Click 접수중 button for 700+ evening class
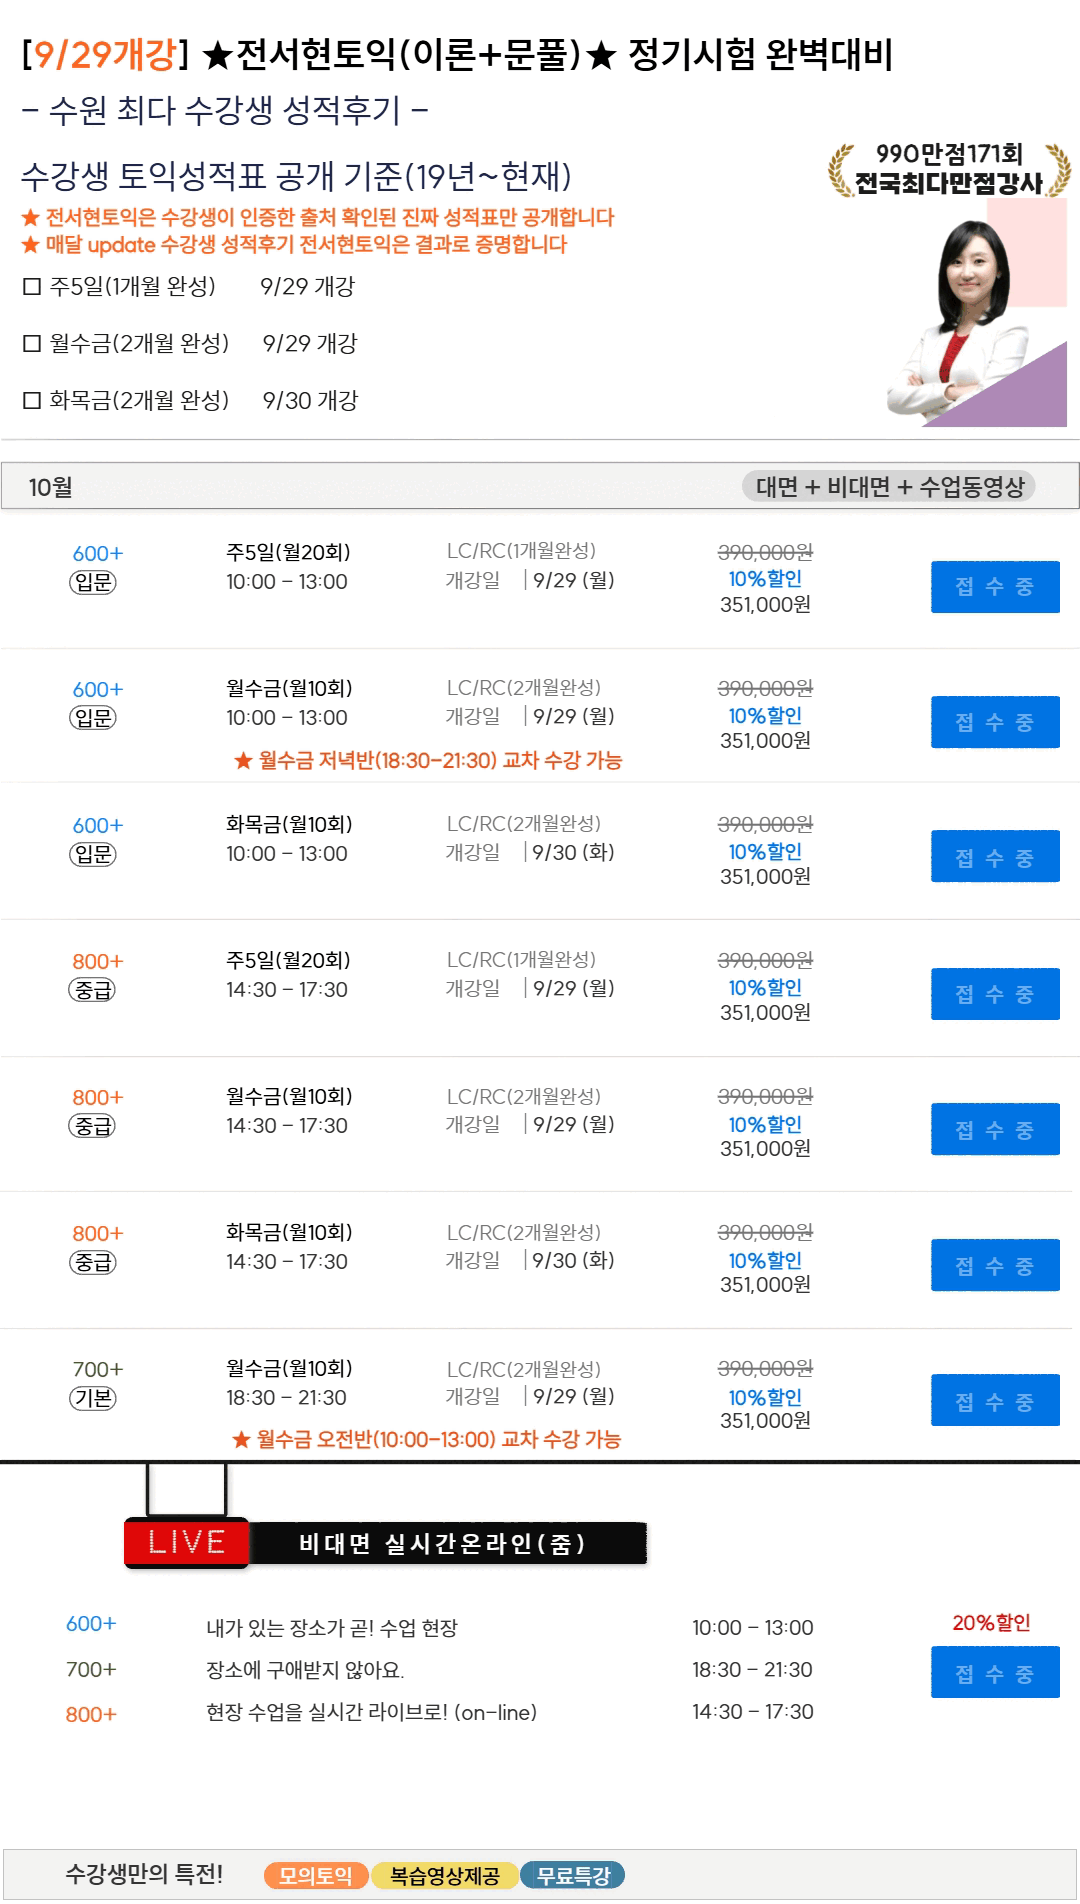 [x=994, y=1402]
